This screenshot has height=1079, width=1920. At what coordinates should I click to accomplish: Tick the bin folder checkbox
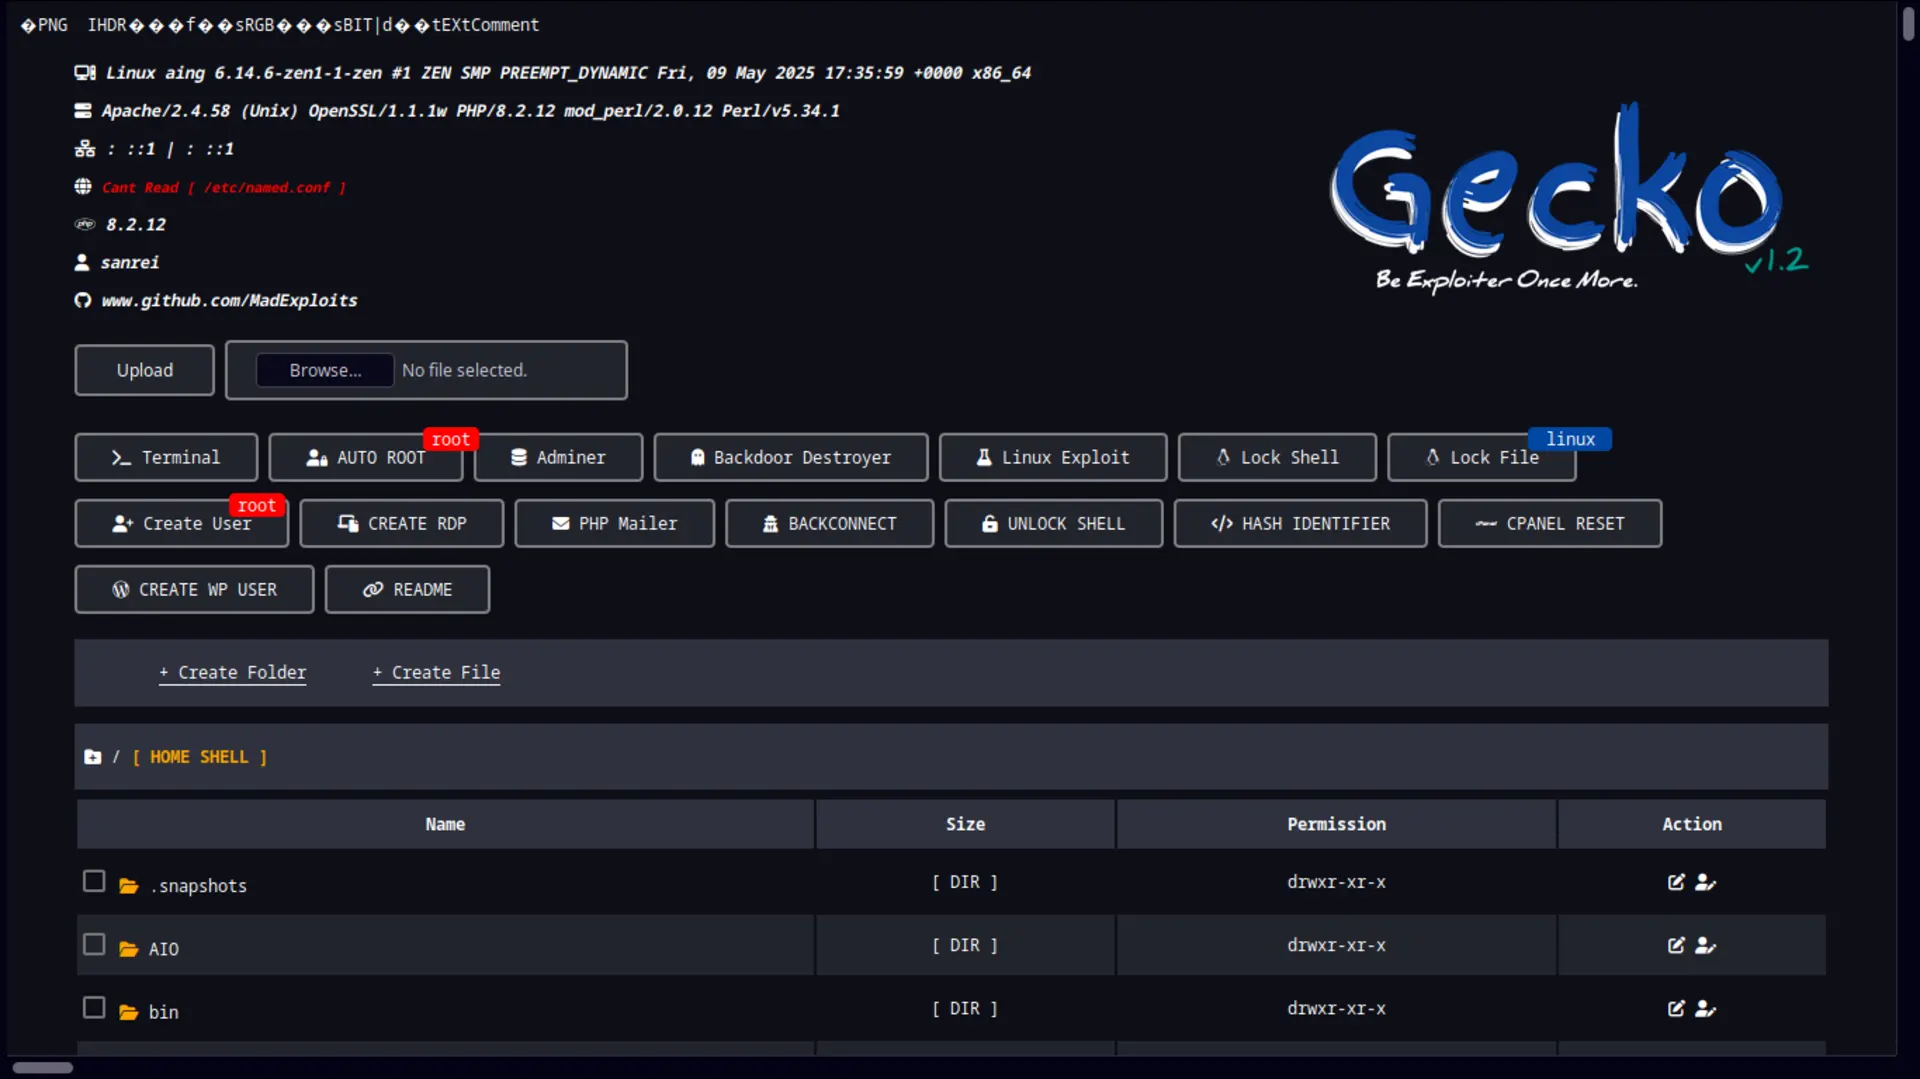coord(94,1007)
